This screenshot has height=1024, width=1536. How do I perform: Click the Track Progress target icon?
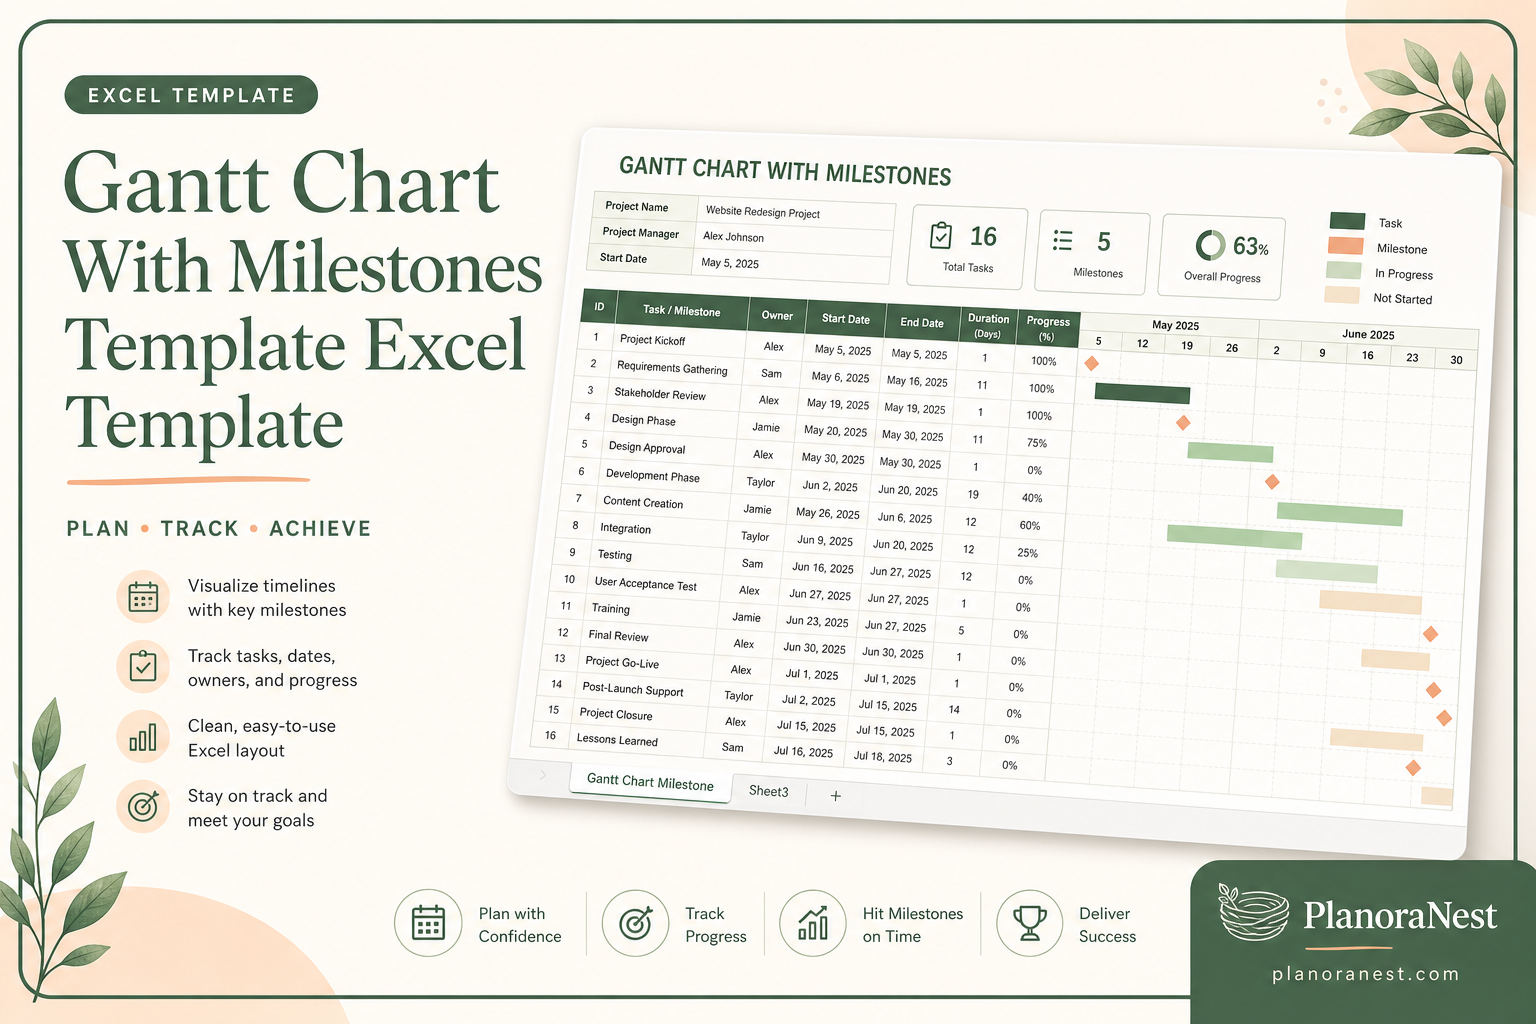(x=635, y=923)
